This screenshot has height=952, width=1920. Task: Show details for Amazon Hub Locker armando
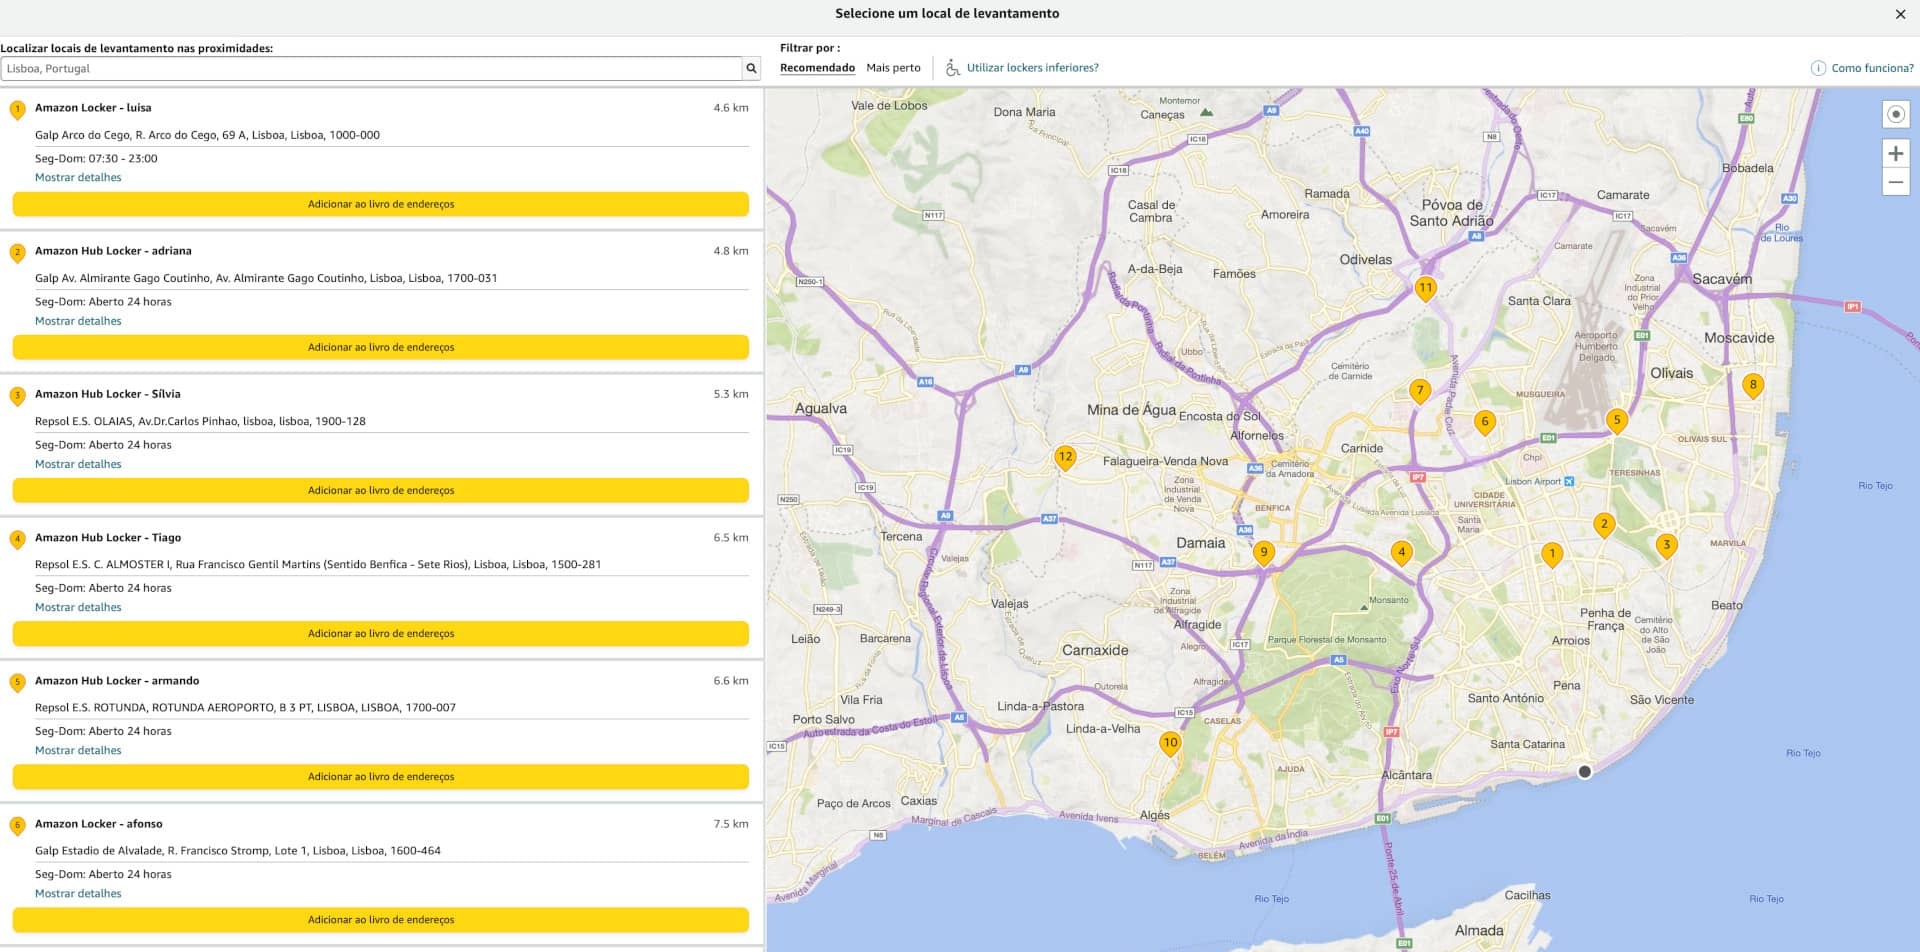click(78, 750)
